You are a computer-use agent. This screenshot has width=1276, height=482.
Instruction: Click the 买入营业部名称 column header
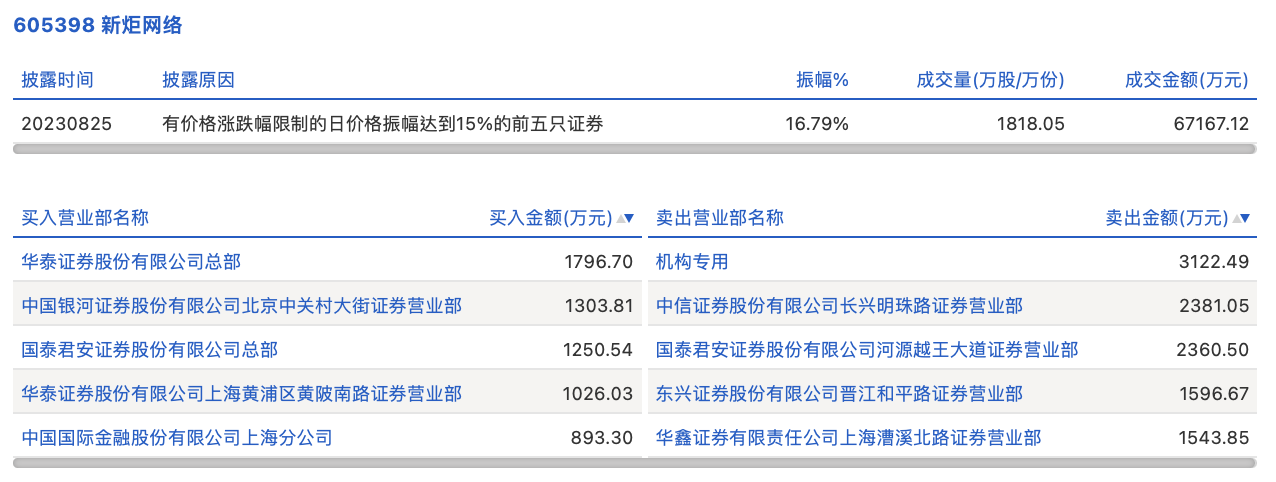(x=85, y=218)
